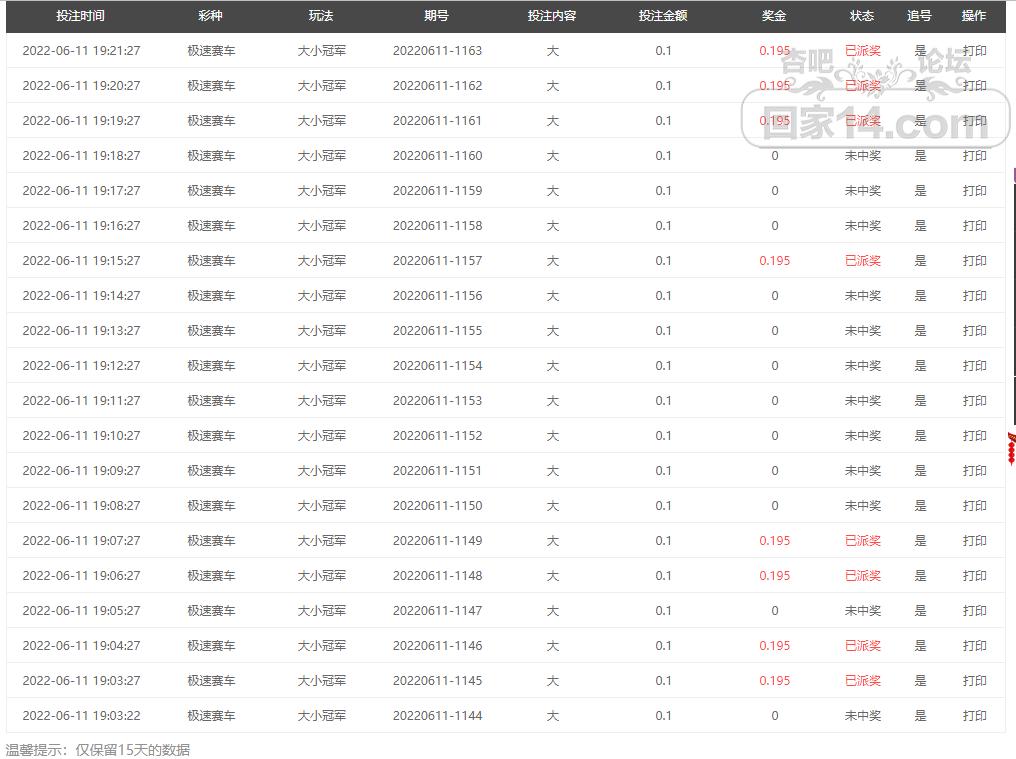The height and width of the screenshot is (759, 1016).
Task: Click 打印 for issue 20220611-1149
Action: tap(975, 541)
